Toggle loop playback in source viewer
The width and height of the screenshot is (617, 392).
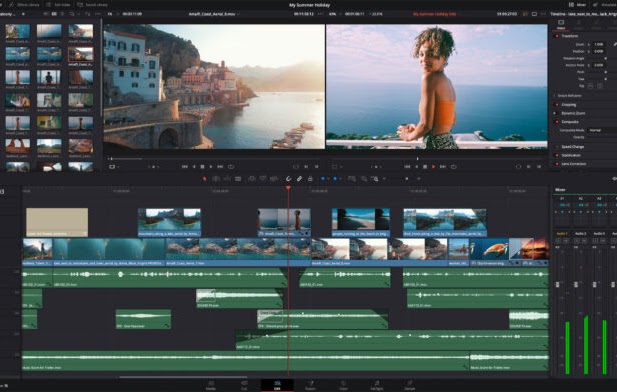point(231,167)
